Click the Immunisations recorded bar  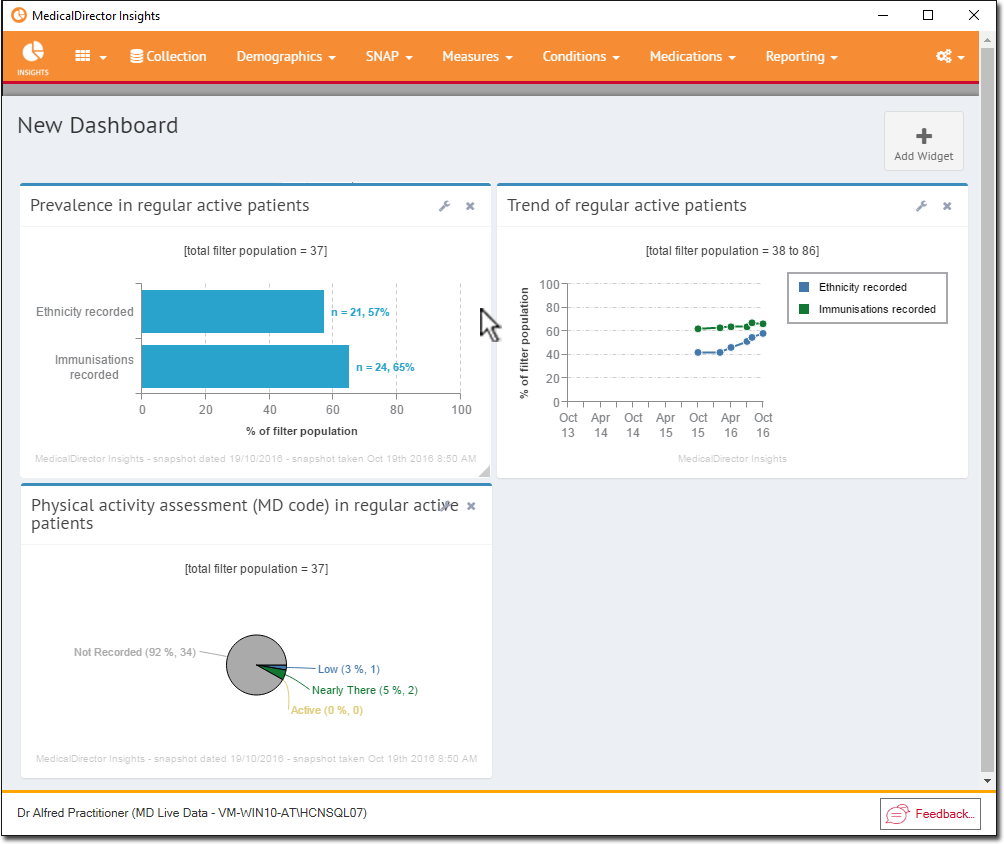245,367
